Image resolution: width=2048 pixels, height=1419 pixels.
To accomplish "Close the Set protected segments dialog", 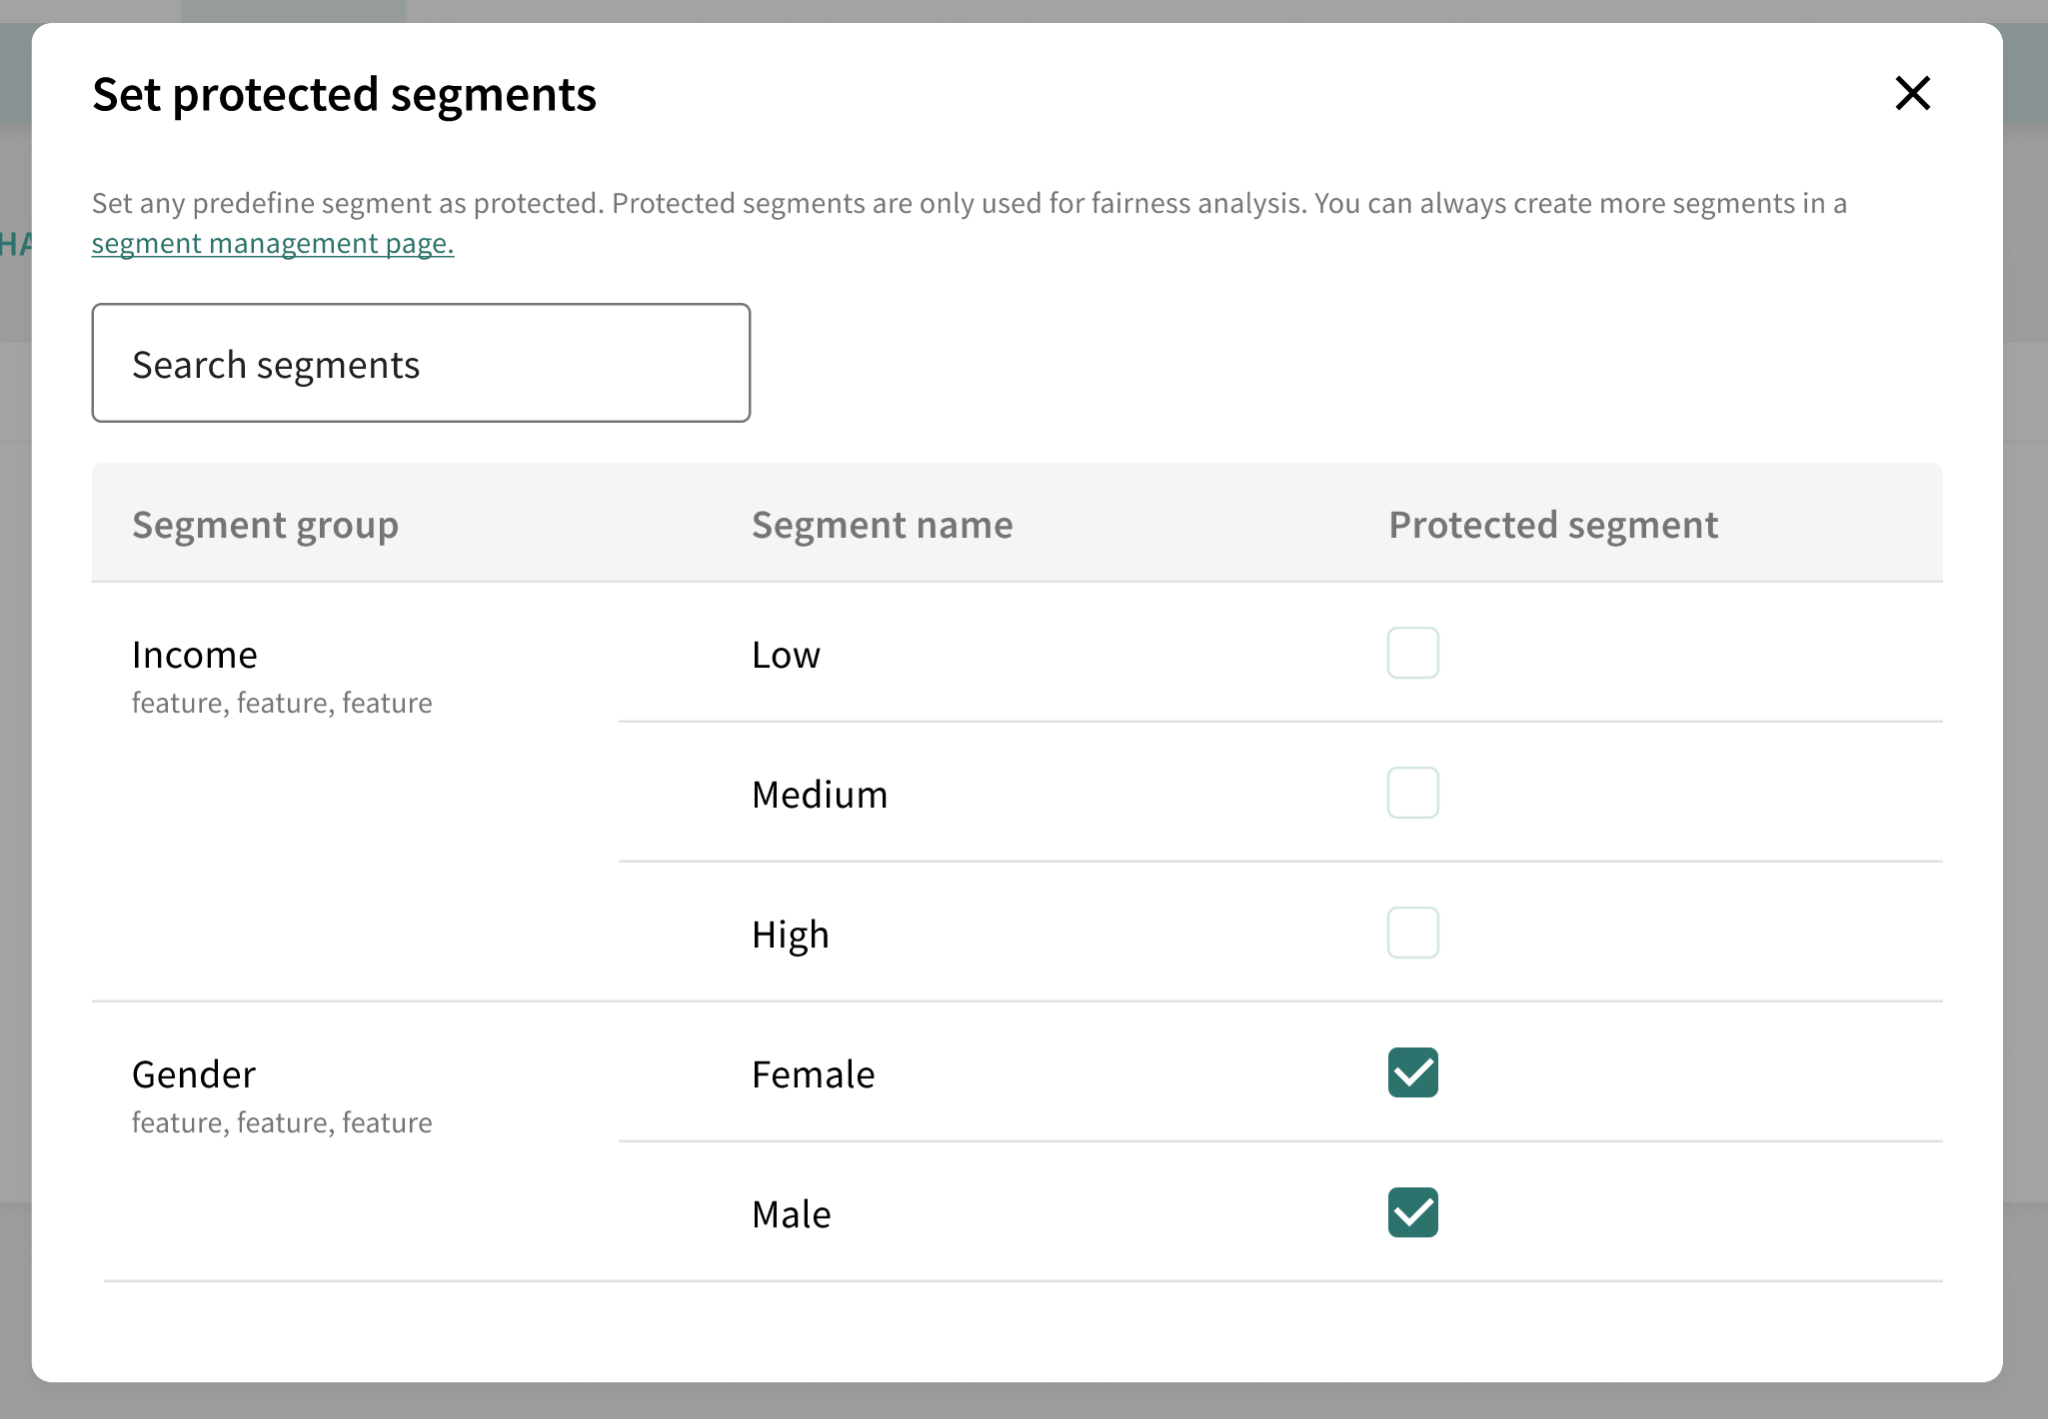I will click(1912, 94).
